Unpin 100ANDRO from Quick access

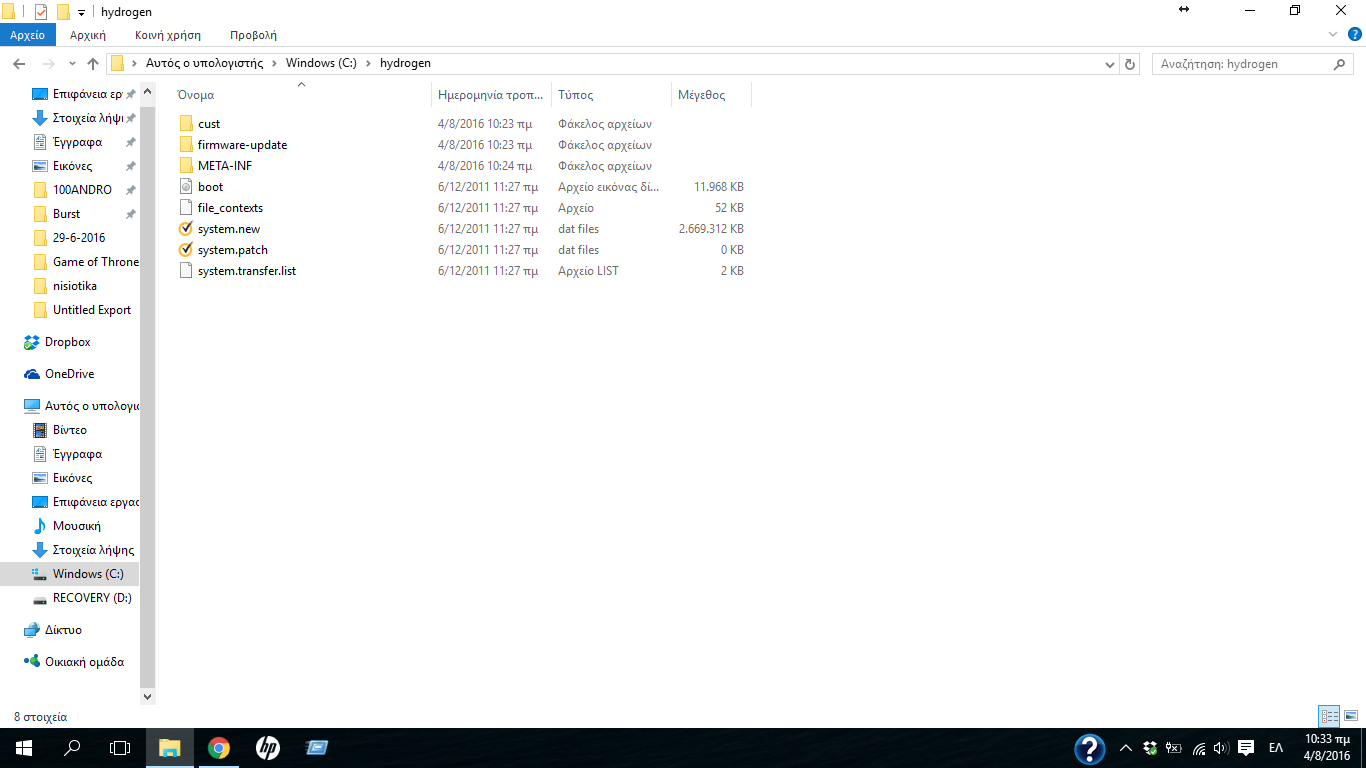point(130,190)
